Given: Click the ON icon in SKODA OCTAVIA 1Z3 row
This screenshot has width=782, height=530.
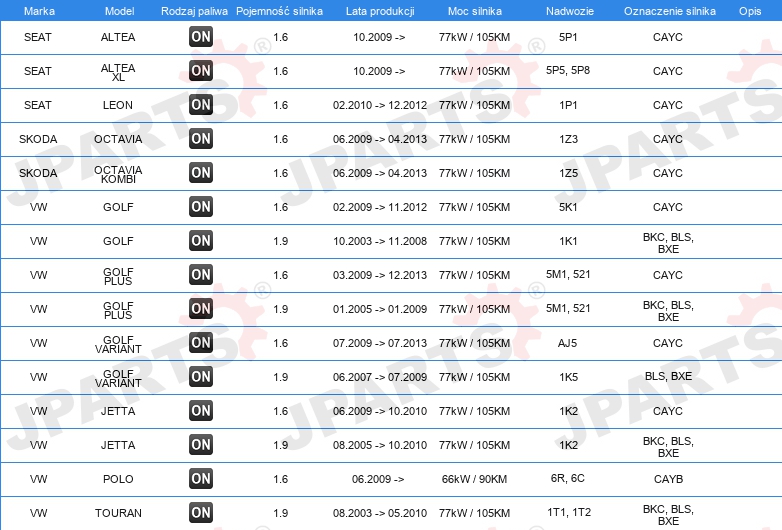Looking at the screenshot, I should 201,139.
